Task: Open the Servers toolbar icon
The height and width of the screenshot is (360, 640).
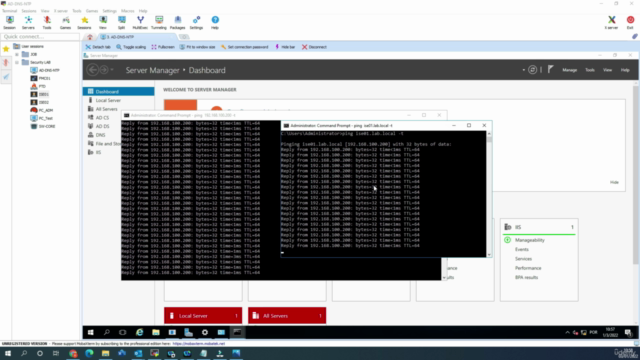Action: (x=28, y=22)
